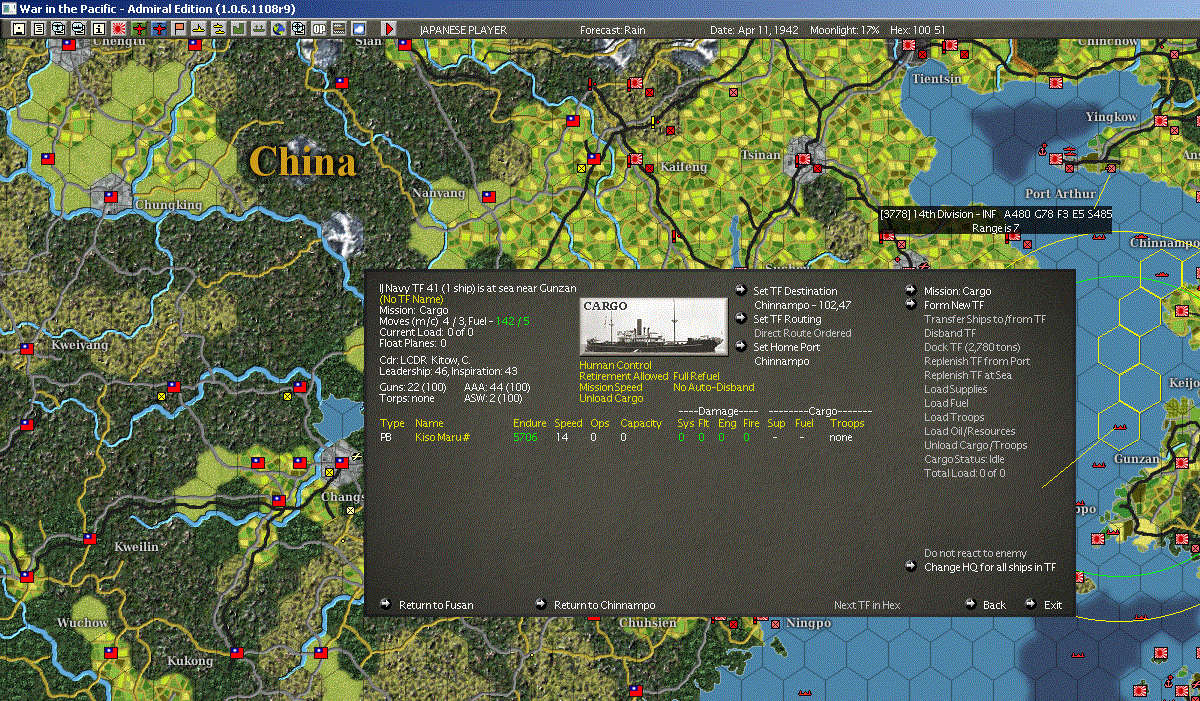Select Replenish TF from Port
The image size is (1200, 701).
pyautogui.click(x=977, y=361)
